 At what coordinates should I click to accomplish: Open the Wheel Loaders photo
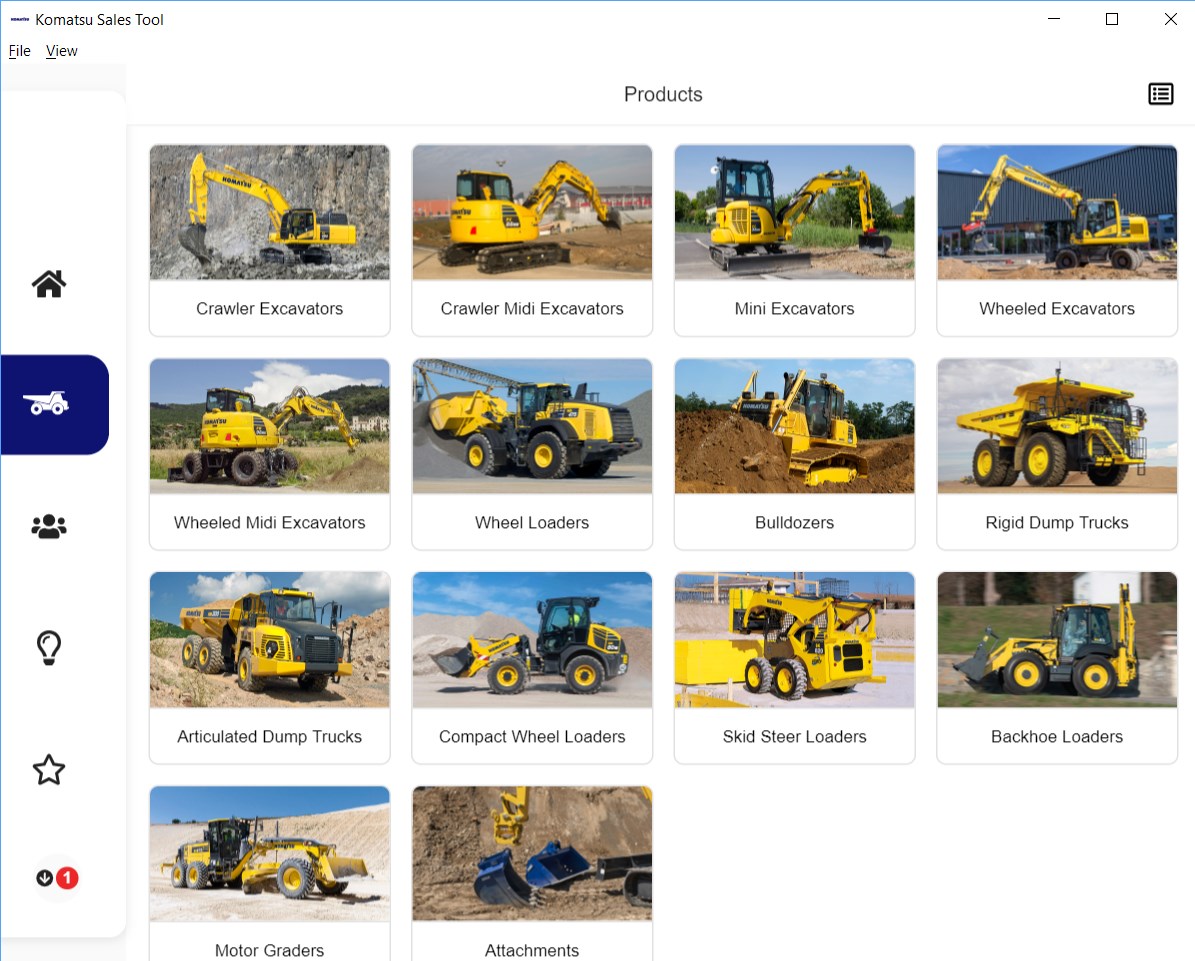532,426
